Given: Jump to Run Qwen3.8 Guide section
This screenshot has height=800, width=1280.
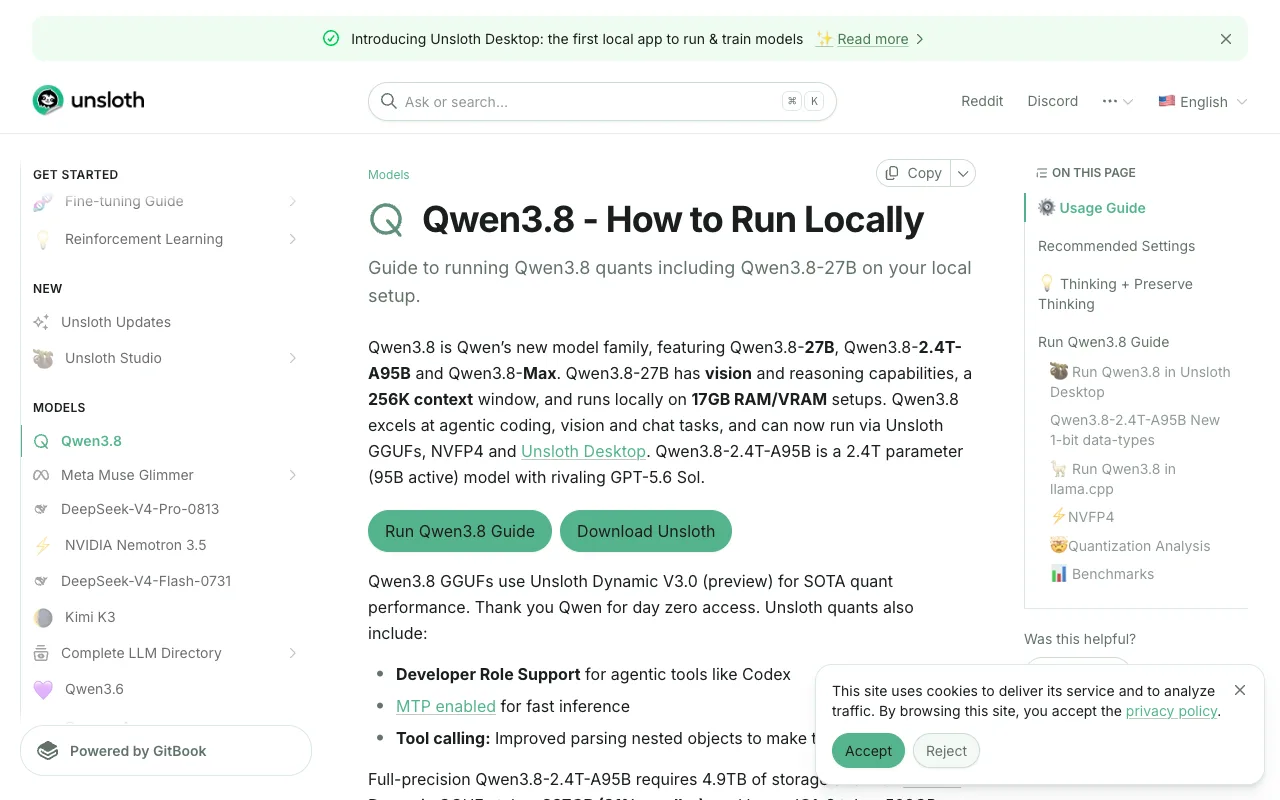Looking at the screenshot, I should pyautogui.click(x=1103, y=342).
